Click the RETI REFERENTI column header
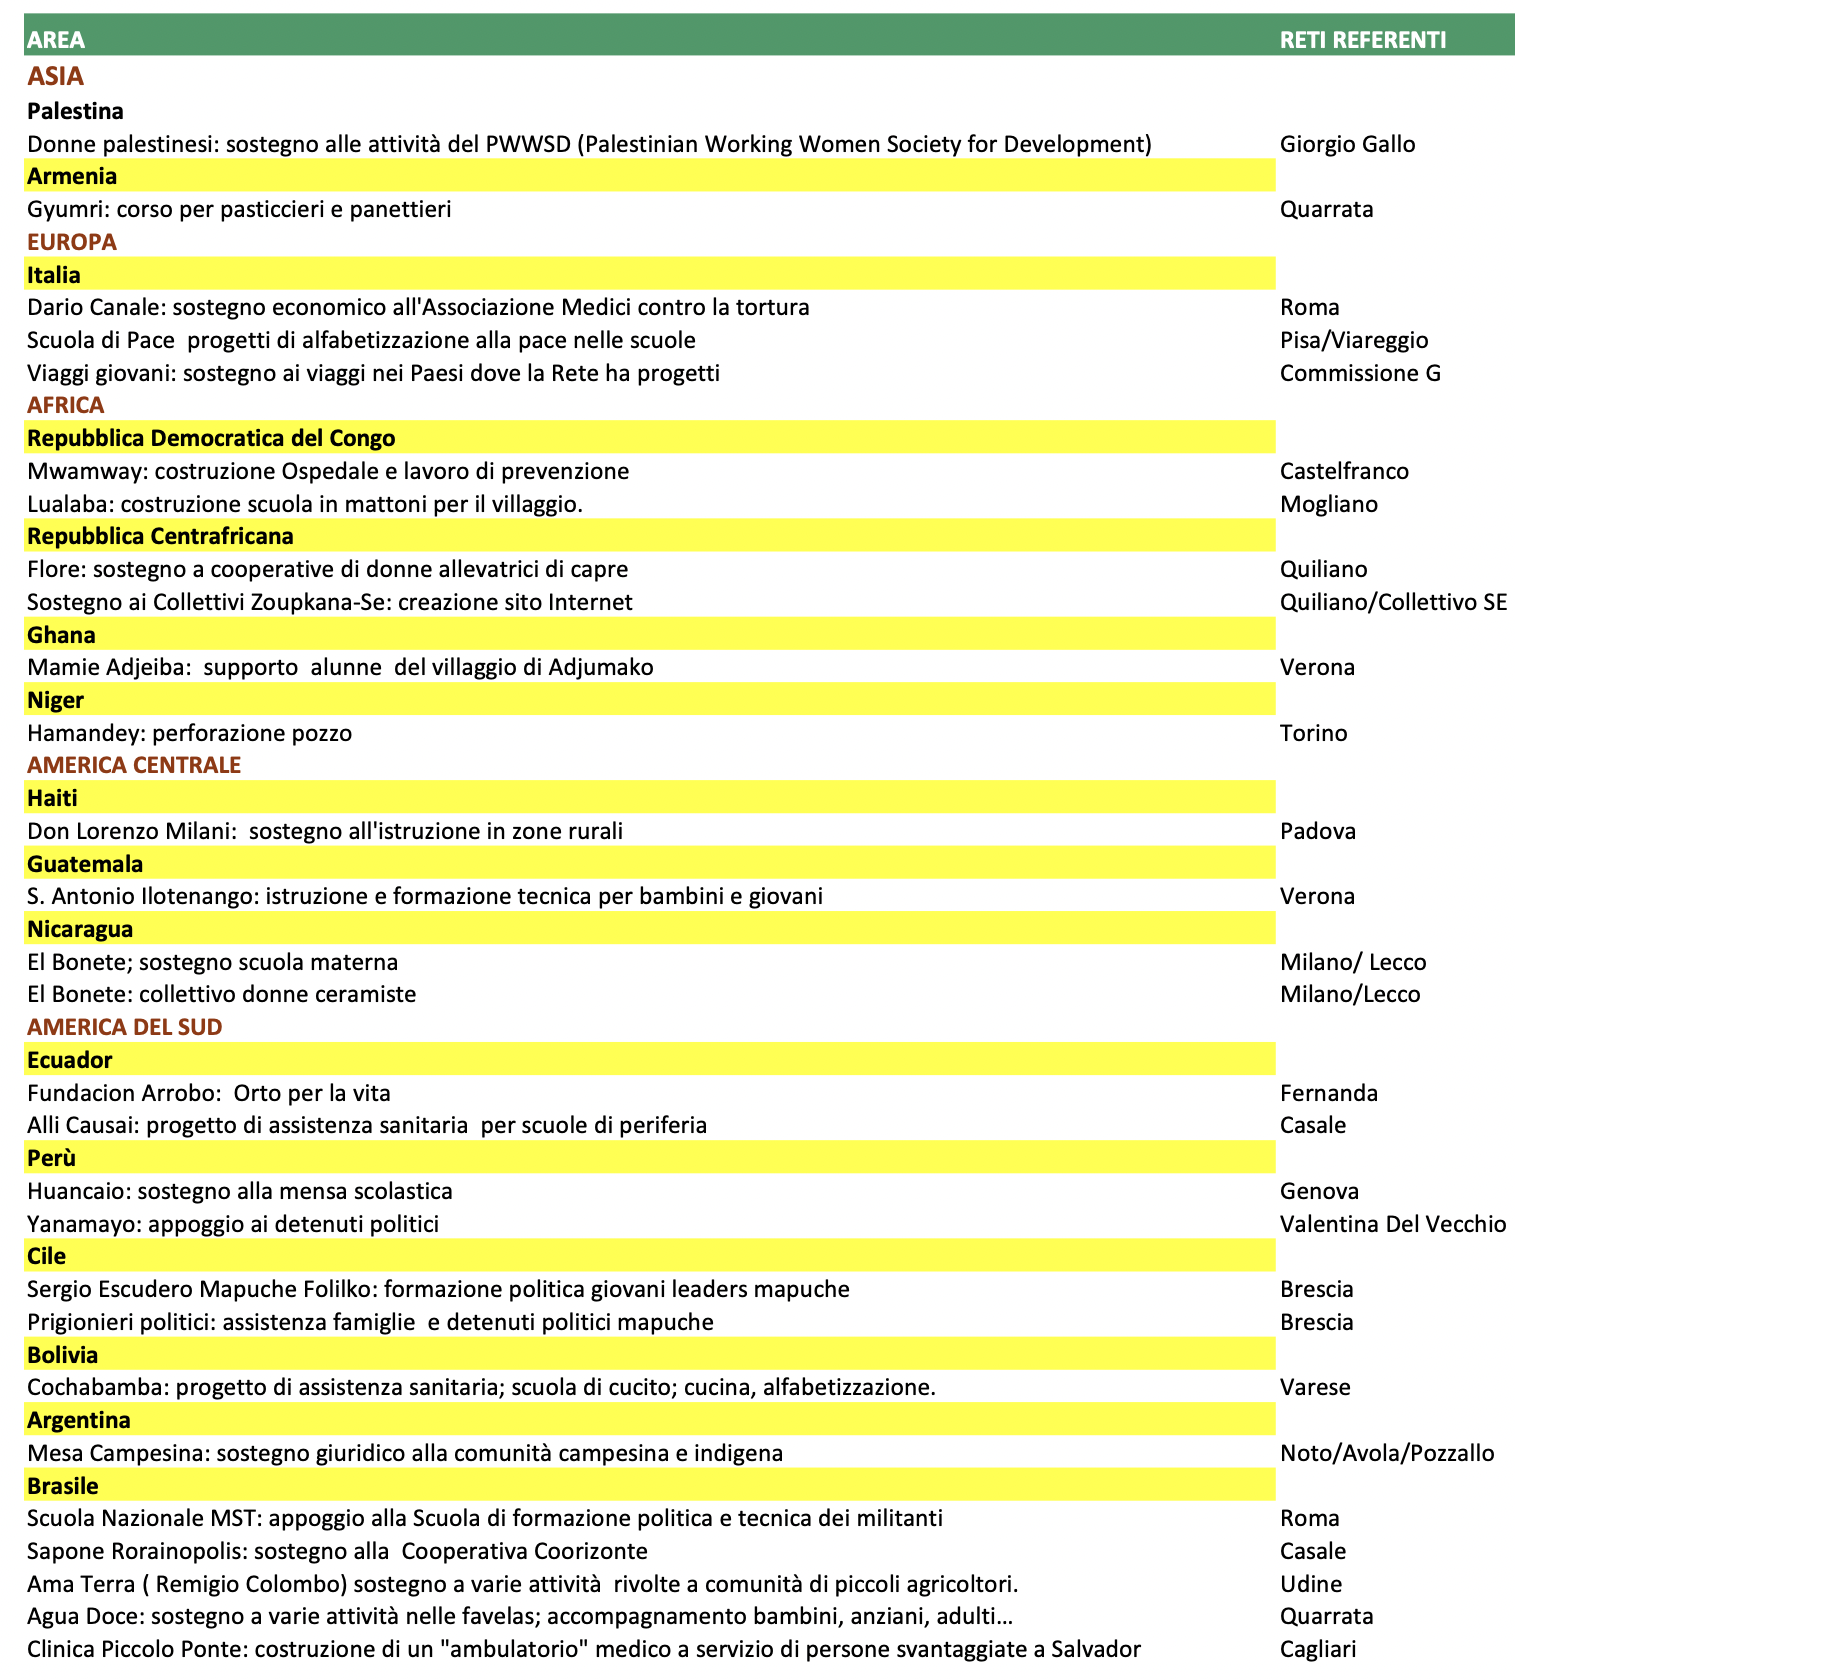 point(1363,40)
